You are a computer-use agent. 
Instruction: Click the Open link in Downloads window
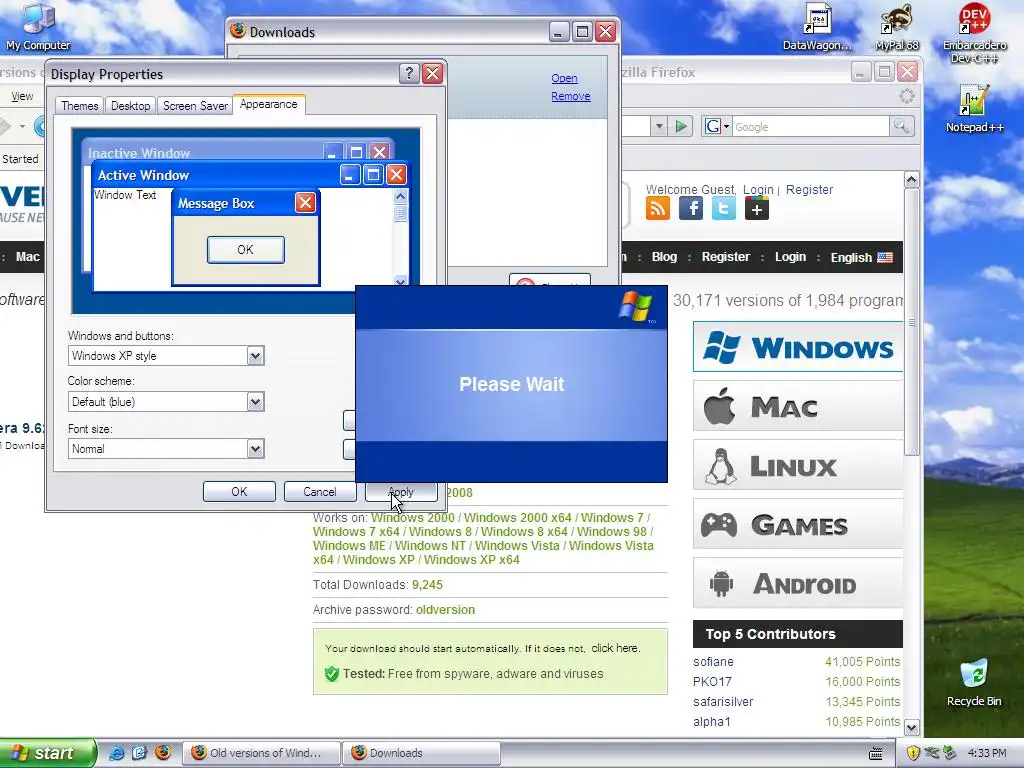point(564,78)
